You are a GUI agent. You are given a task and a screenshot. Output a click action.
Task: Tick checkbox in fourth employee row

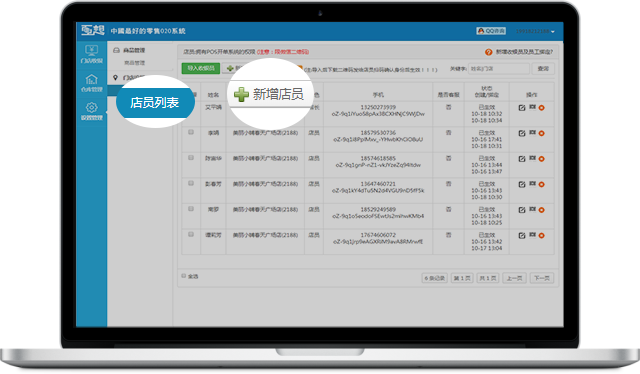coord(191,183)
